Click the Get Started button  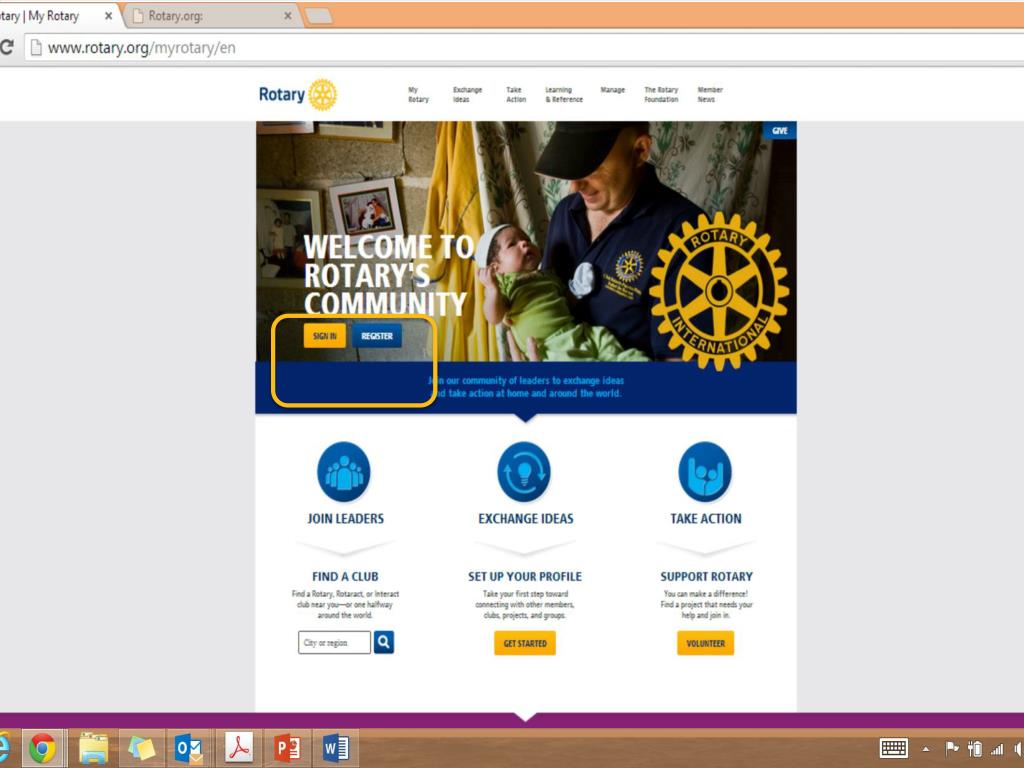pos(525,643)
